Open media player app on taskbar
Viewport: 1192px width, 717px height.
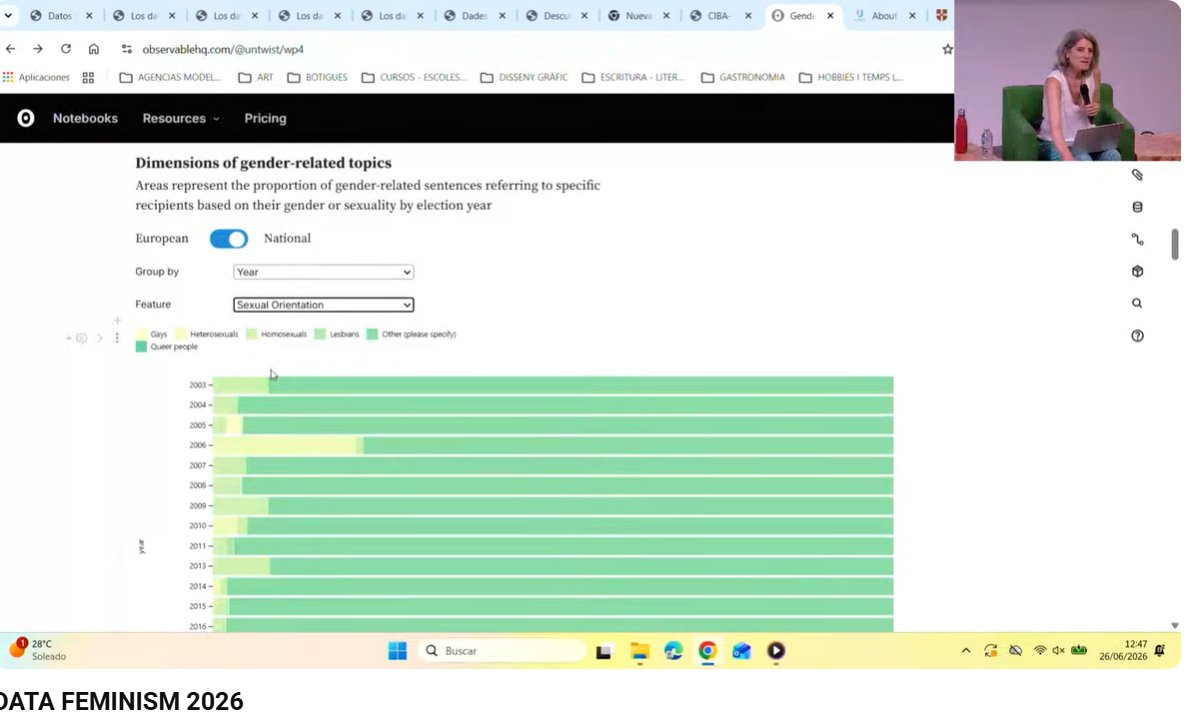pyautogui.click(x=776, y=651)
